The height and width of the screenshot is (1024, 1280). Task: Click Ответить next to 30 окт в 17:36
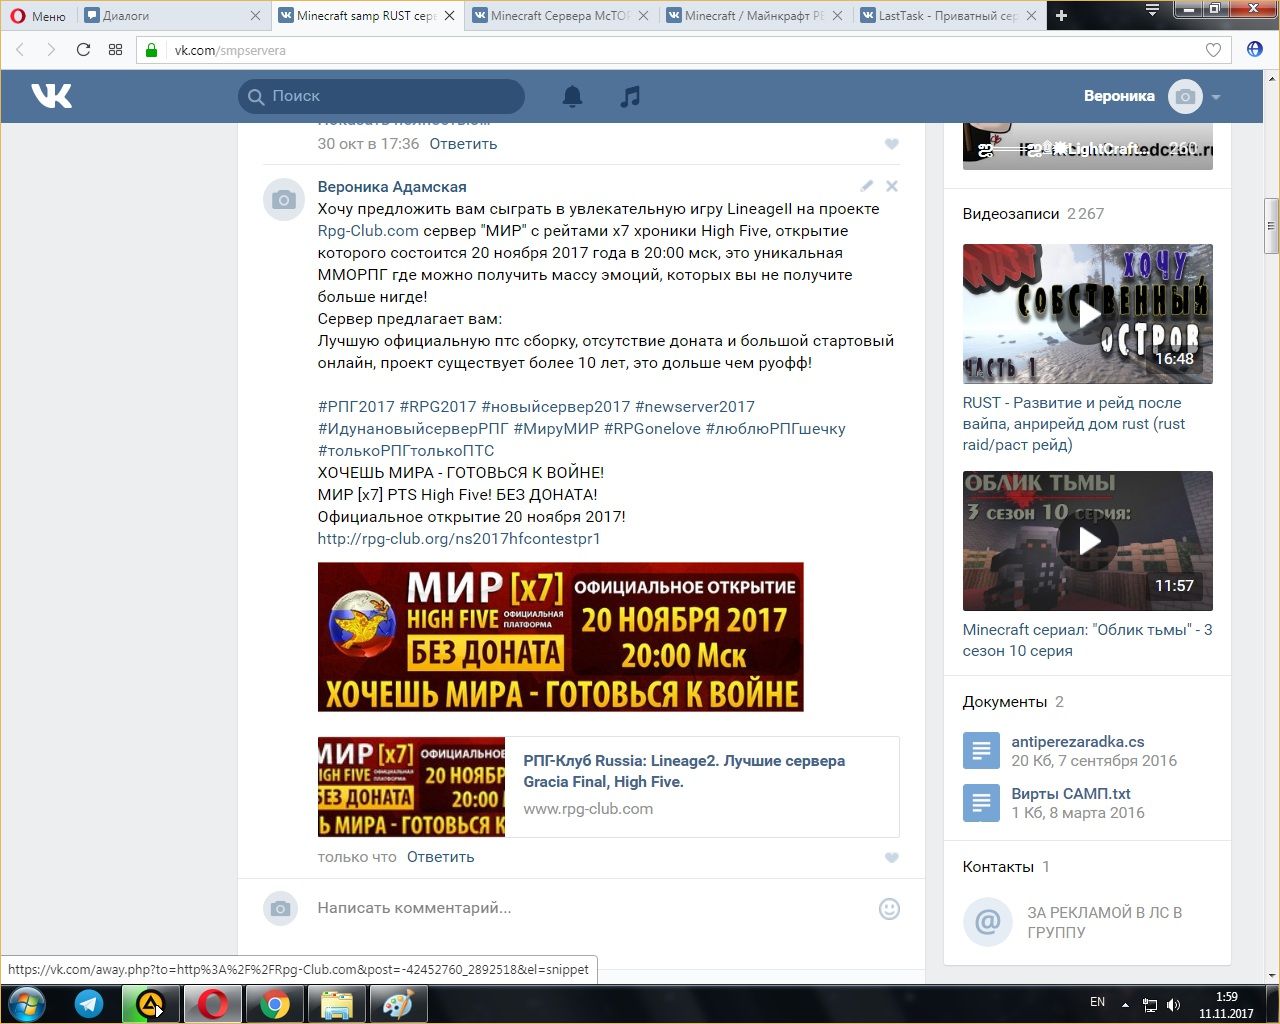pyautogui.click(x=463, y=144)
